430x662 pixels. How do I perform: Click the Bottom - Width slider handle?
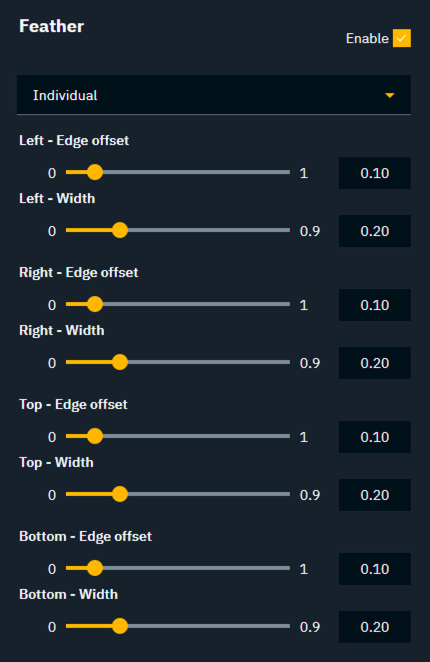(x=120, y=626)
